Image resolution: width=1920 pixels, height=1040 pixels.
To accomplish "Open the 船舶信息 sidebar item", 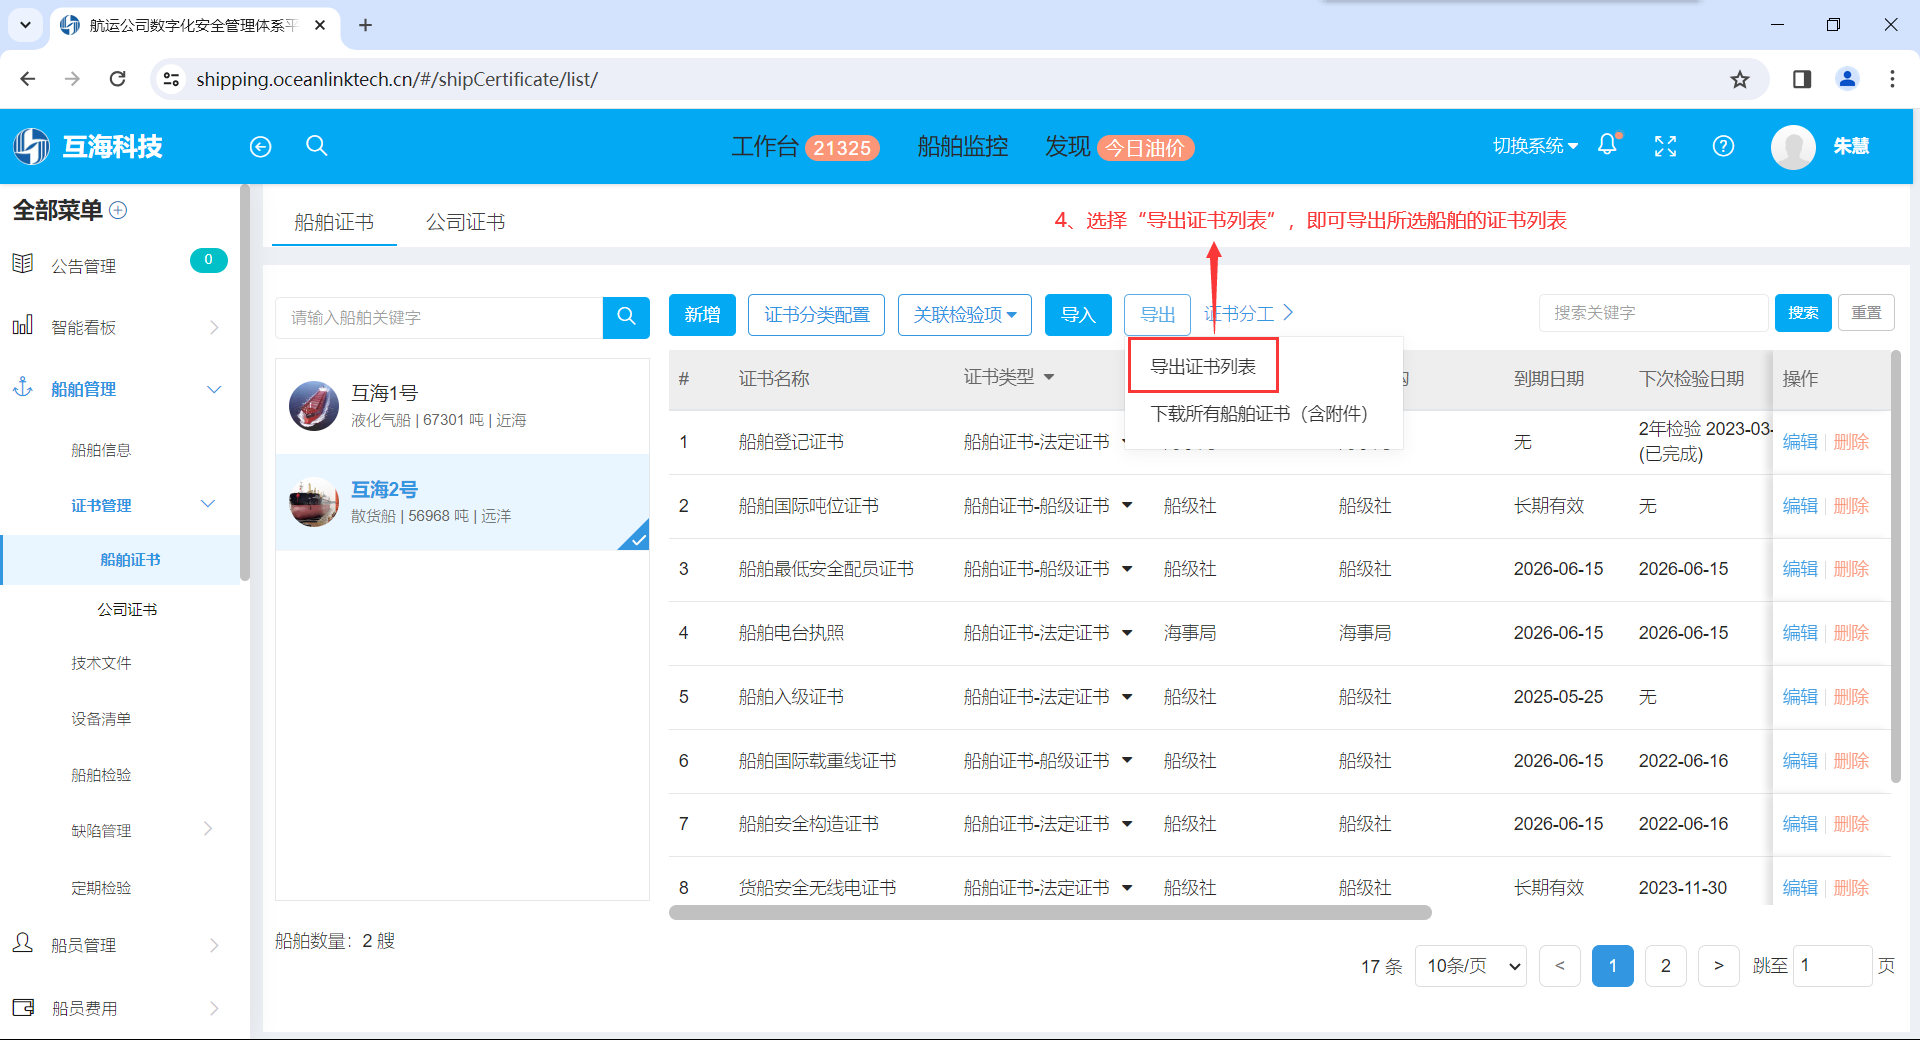I will [x=101, y=450].
